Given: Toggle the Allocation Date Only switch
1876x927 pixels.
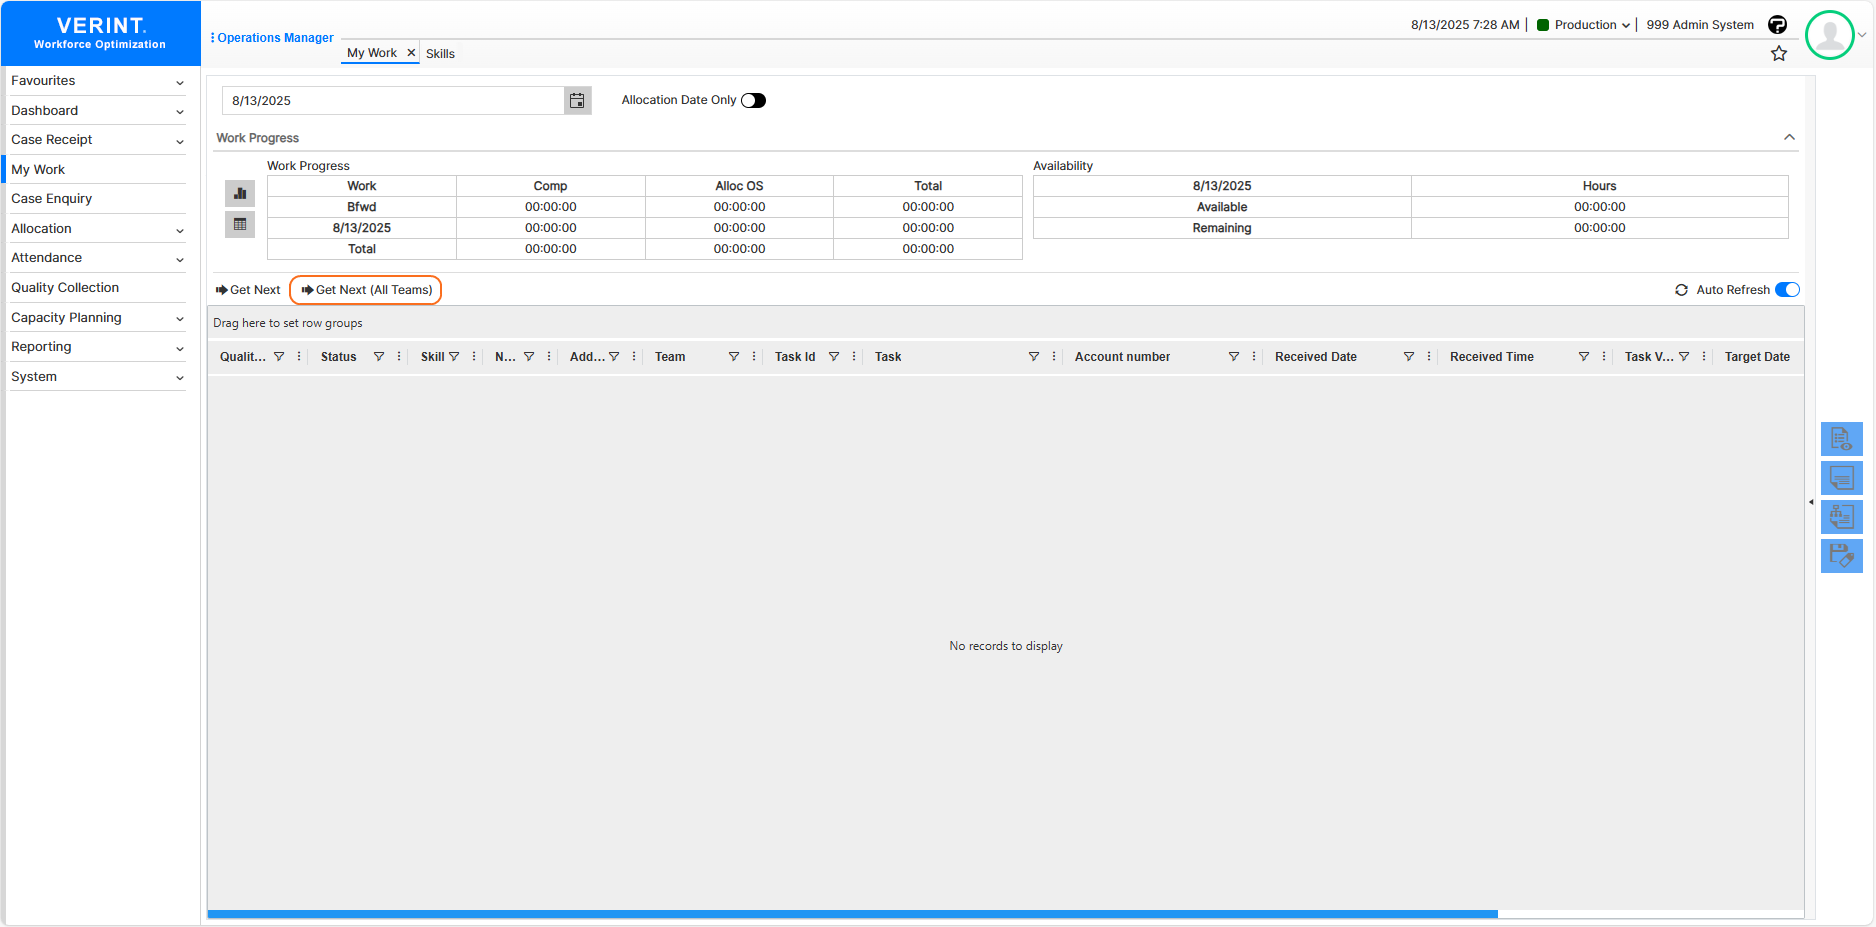Looking at the screenshot, I should click(753, 100).
